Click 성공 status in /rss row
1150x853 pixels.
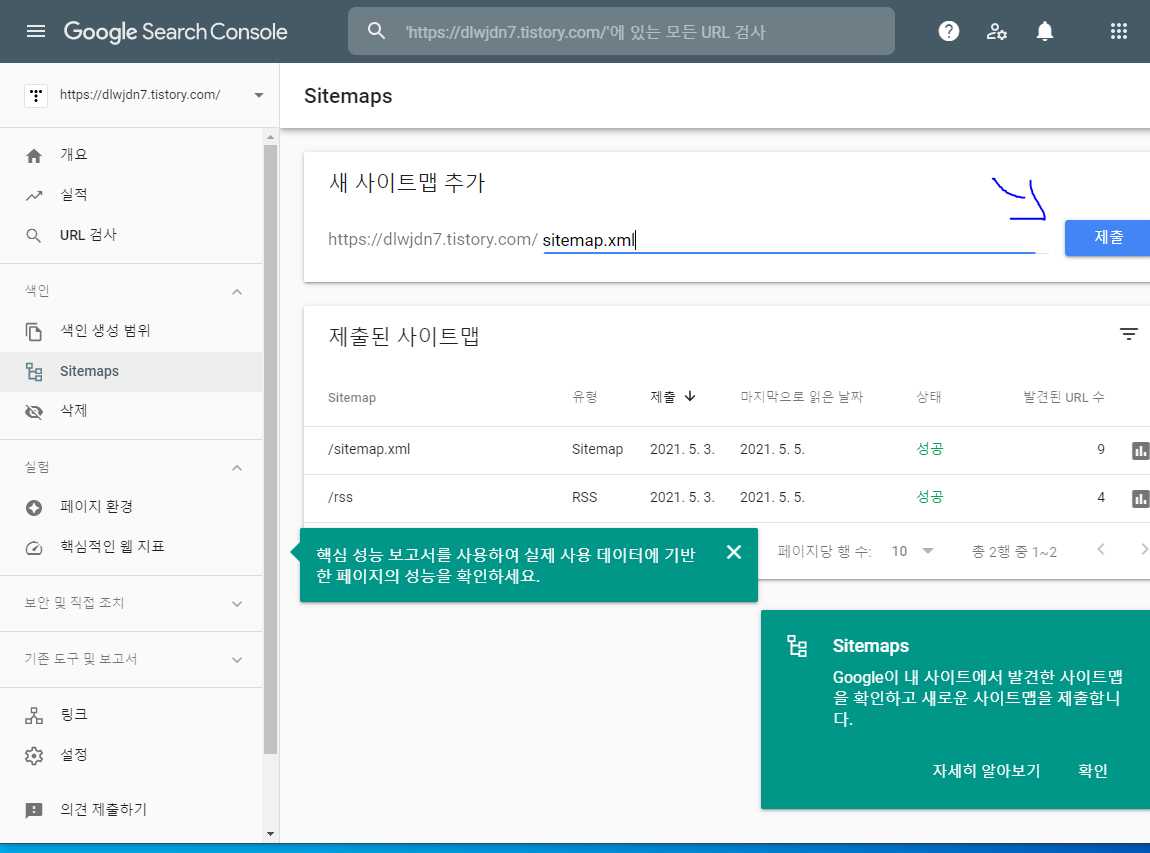click(929, 497)
